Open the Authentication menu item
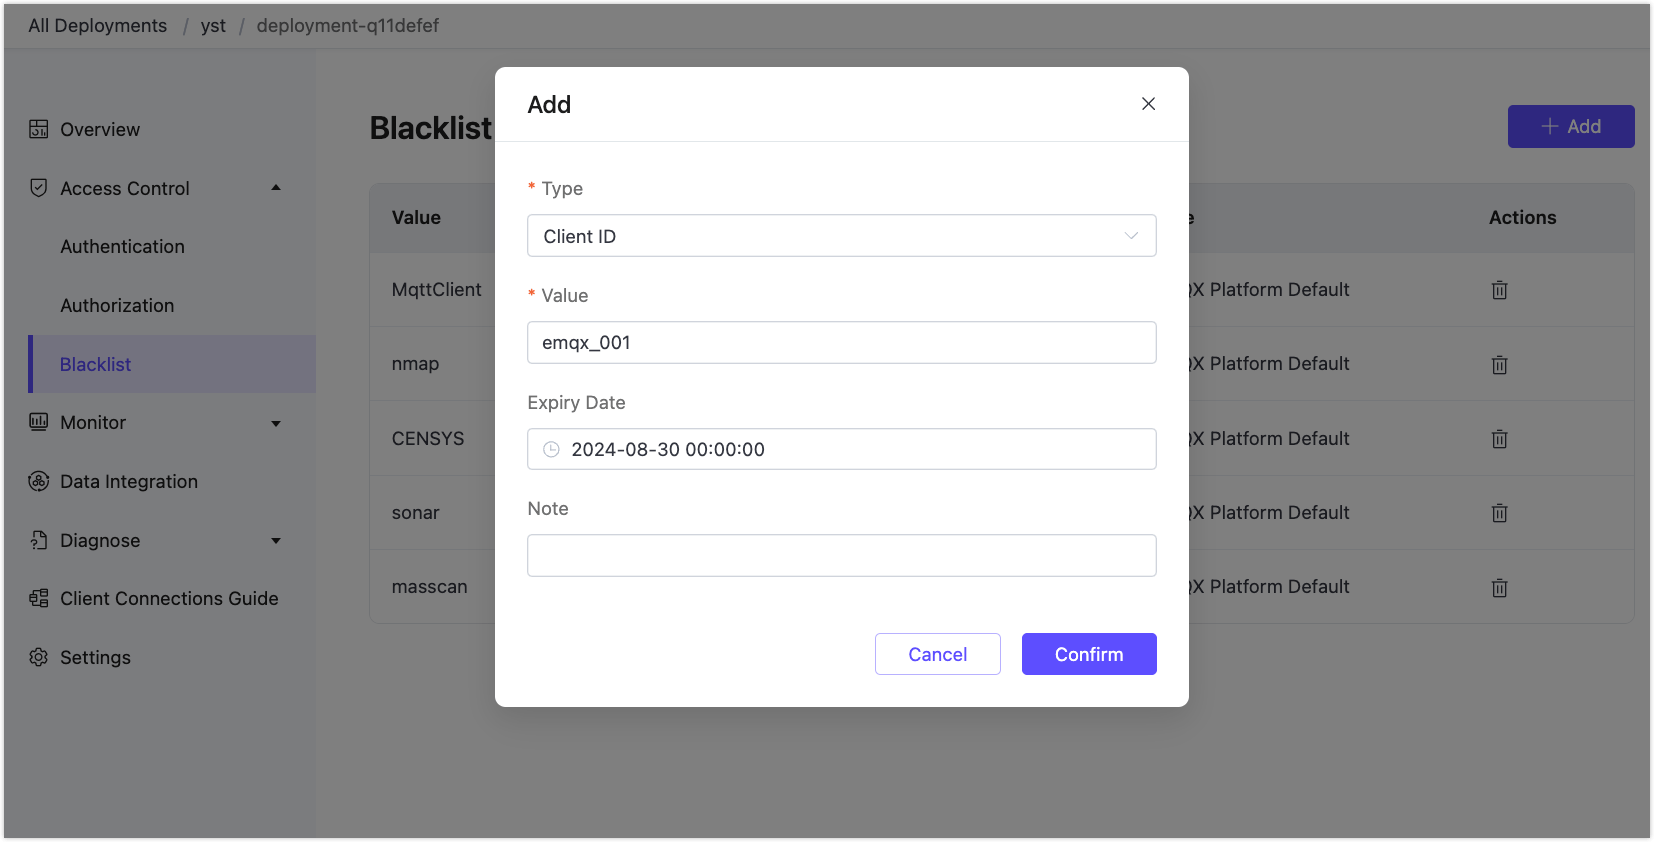 (122, 247)
